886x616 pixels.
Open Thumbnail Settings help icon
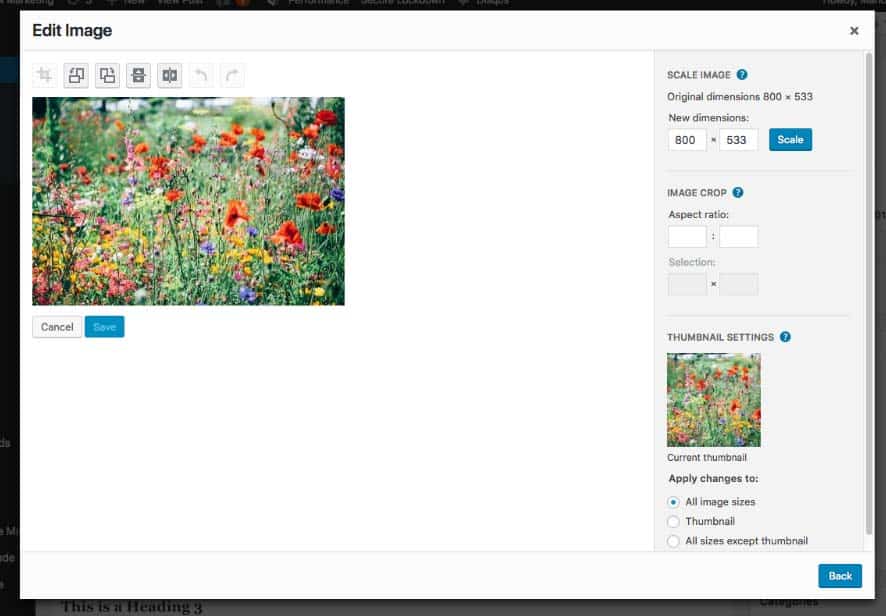point(785,337)
